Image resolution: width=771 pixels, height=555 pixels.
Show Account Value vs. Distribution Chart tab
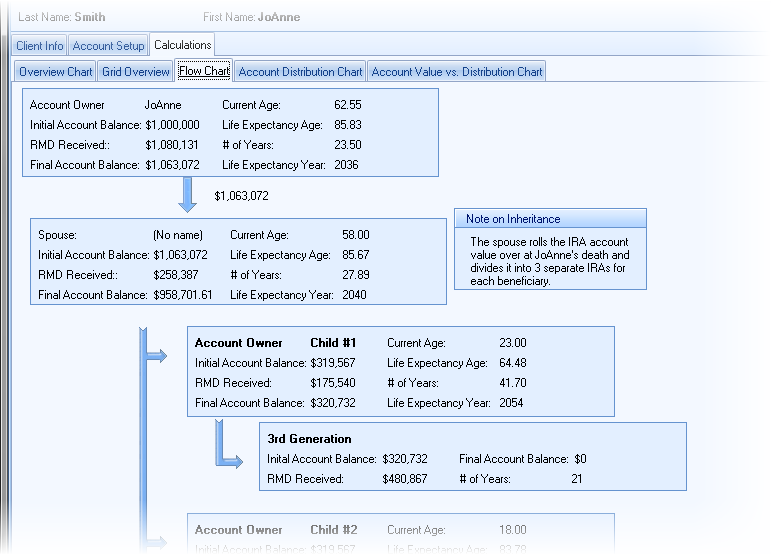pyautogui.click(x=457, y=72)
